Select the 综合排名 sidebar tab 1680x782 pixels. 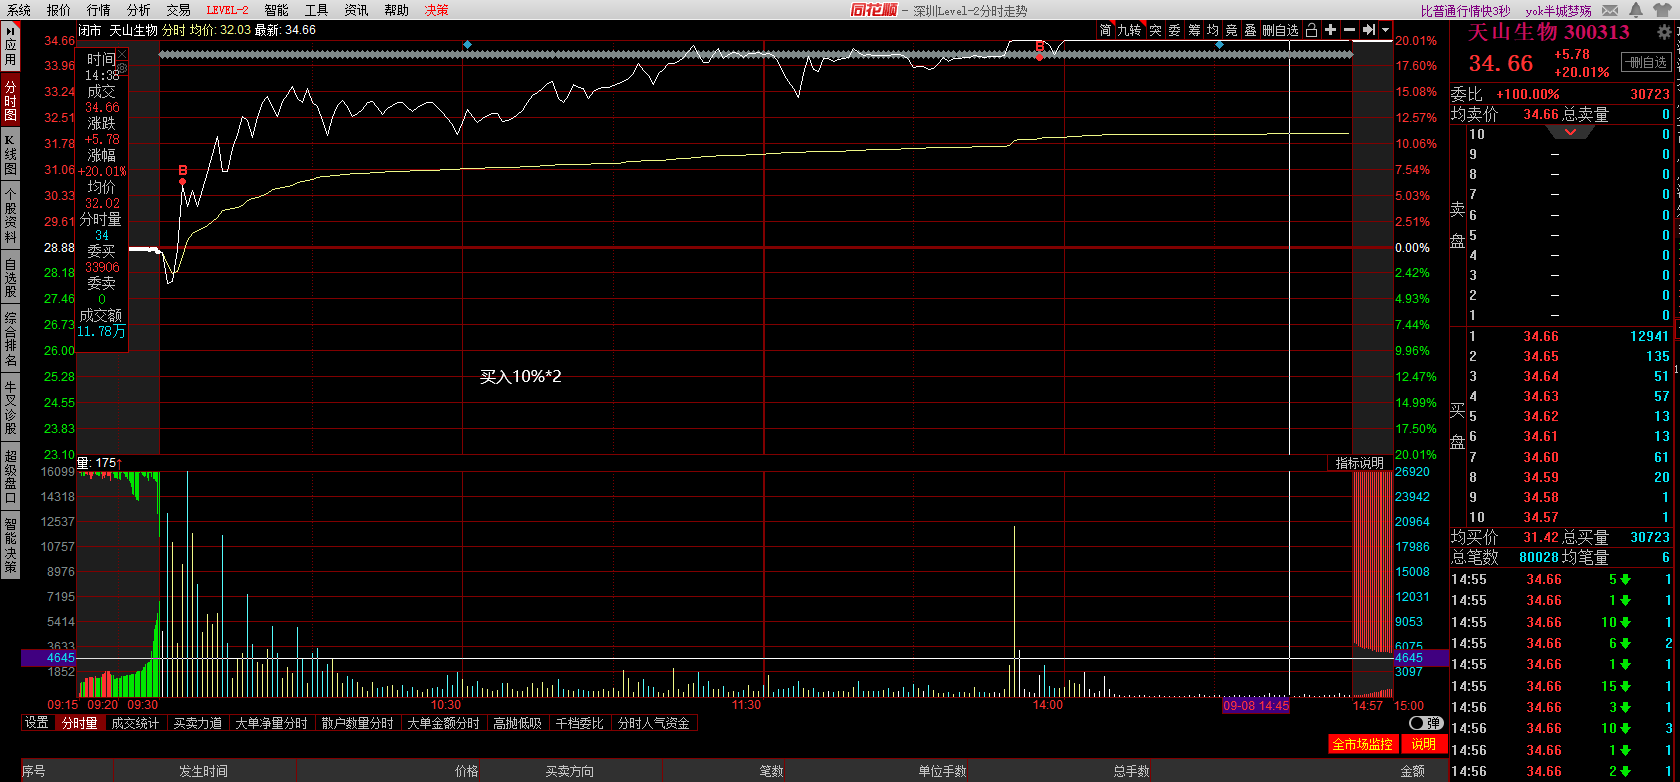click(x=10, y=339)
